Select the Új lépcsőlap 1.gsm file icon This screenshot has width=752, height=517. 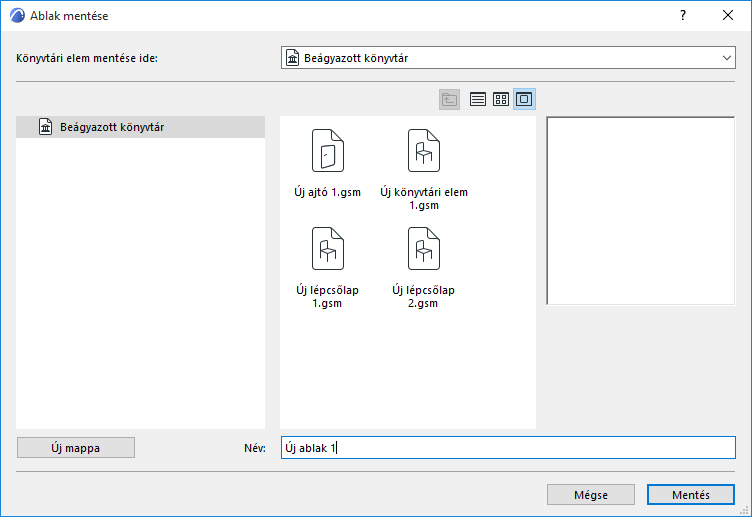point(328,248)
